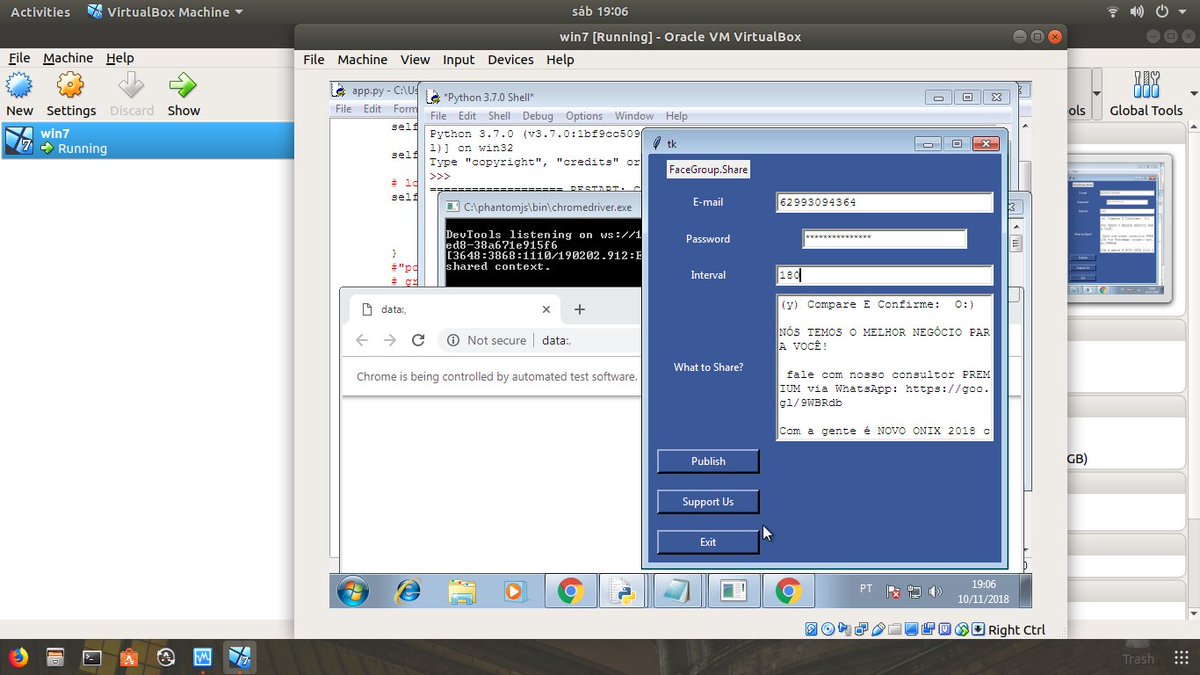Select the data:, Chrome tab
The width and height of the screenshot is (1200, 675).
click(455, 309)
